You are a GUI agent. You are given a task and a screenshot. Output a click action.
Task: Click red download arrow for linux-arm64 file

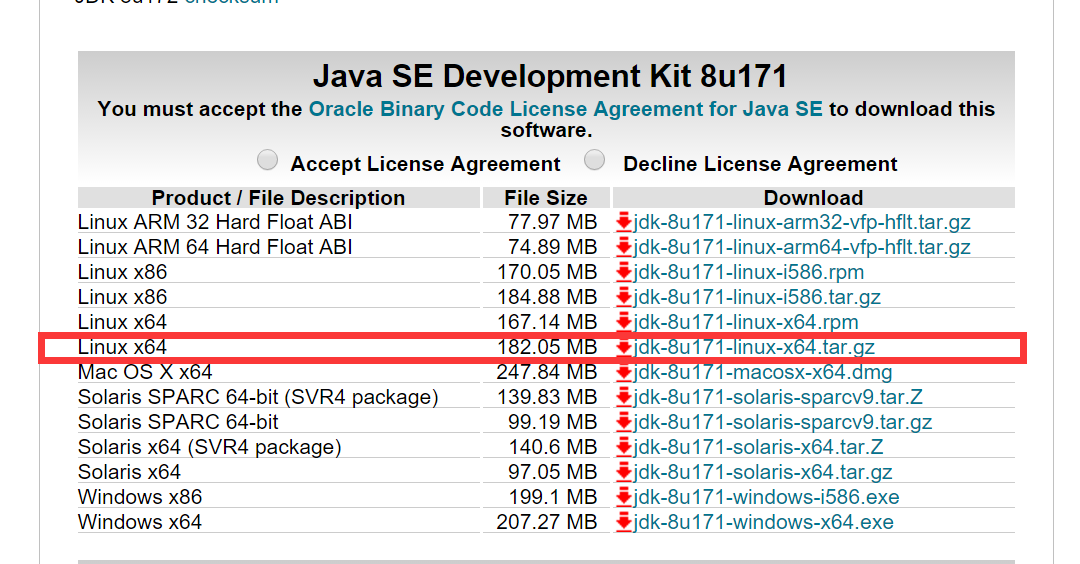tap(624, 247)
